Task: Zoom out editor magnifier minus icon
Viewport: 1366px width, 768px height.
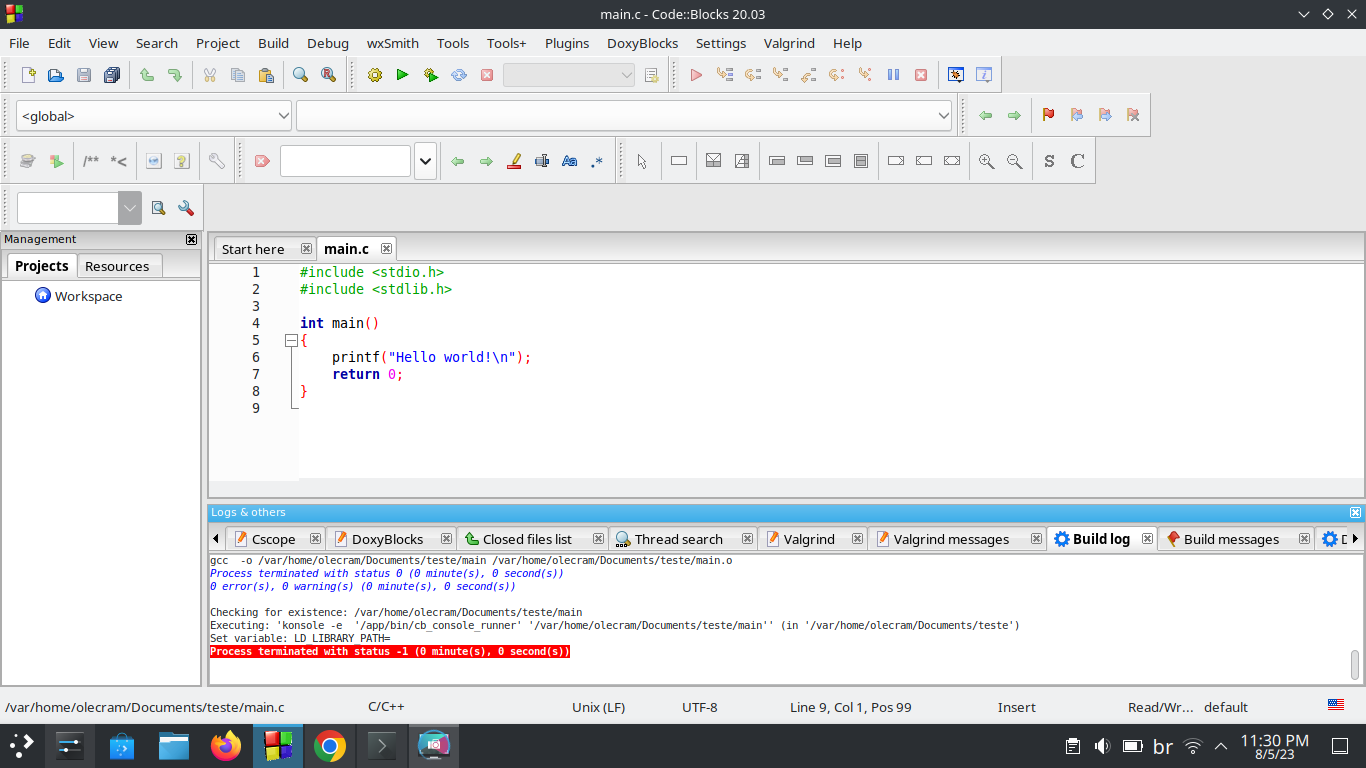Action: 1015,161
